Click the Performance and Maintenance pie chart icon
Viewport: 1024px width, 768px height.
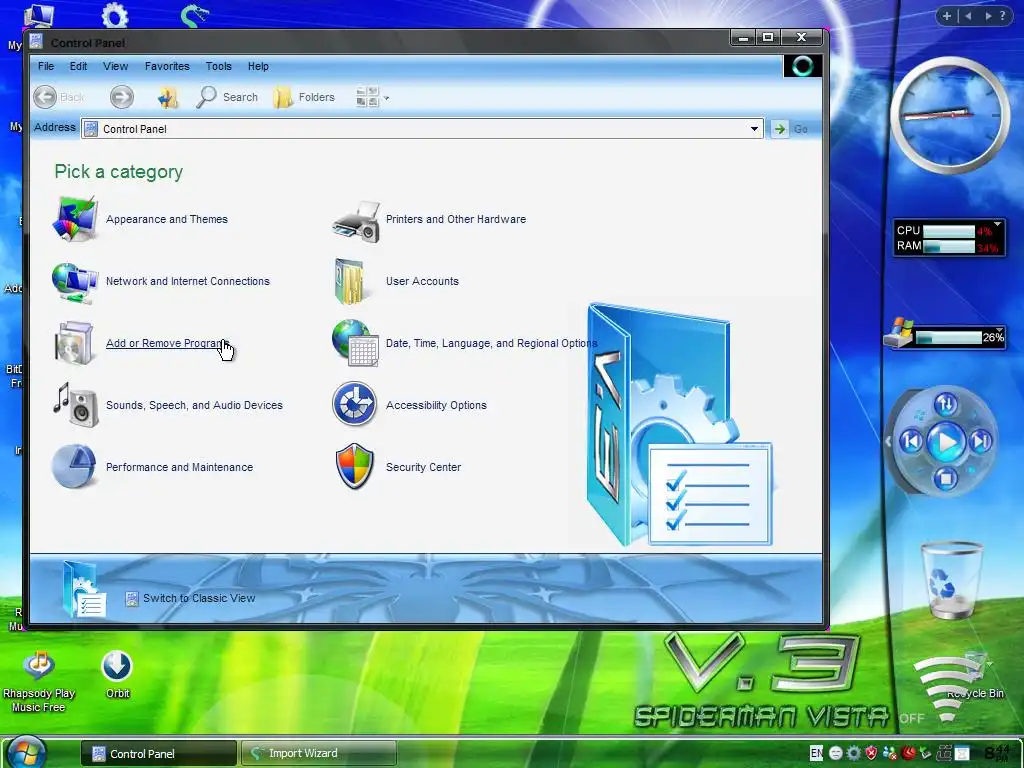point(74,466)
